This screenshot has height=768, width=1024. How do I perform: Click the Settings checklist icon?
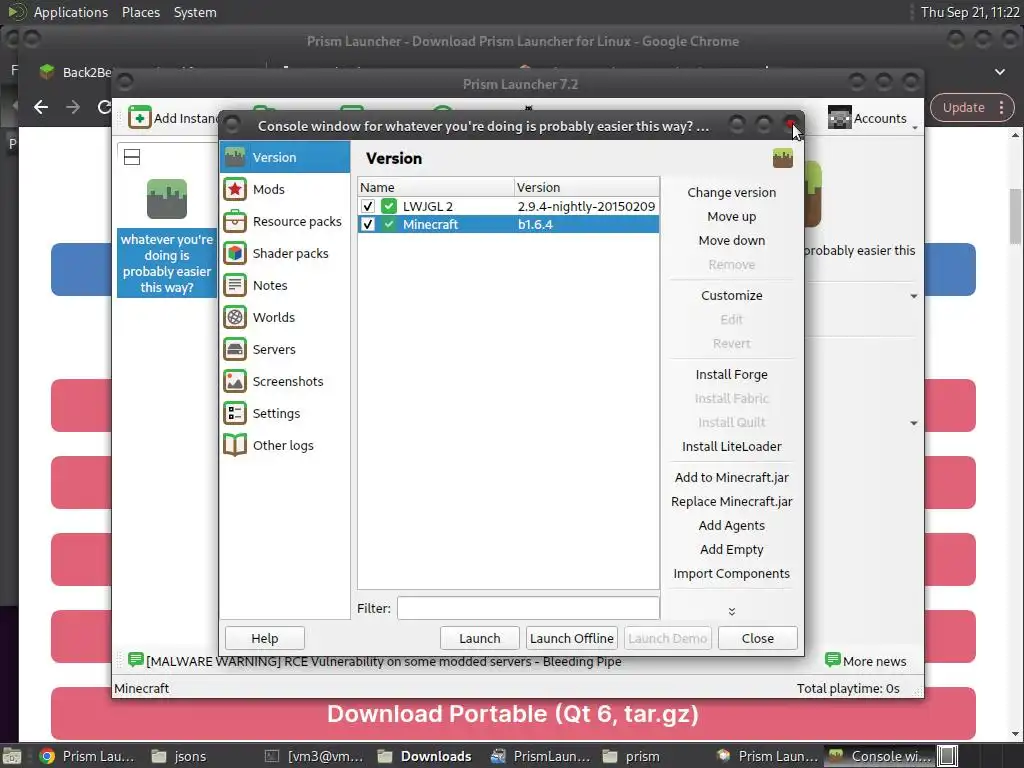pyautogui.click(x=235, y=413)
